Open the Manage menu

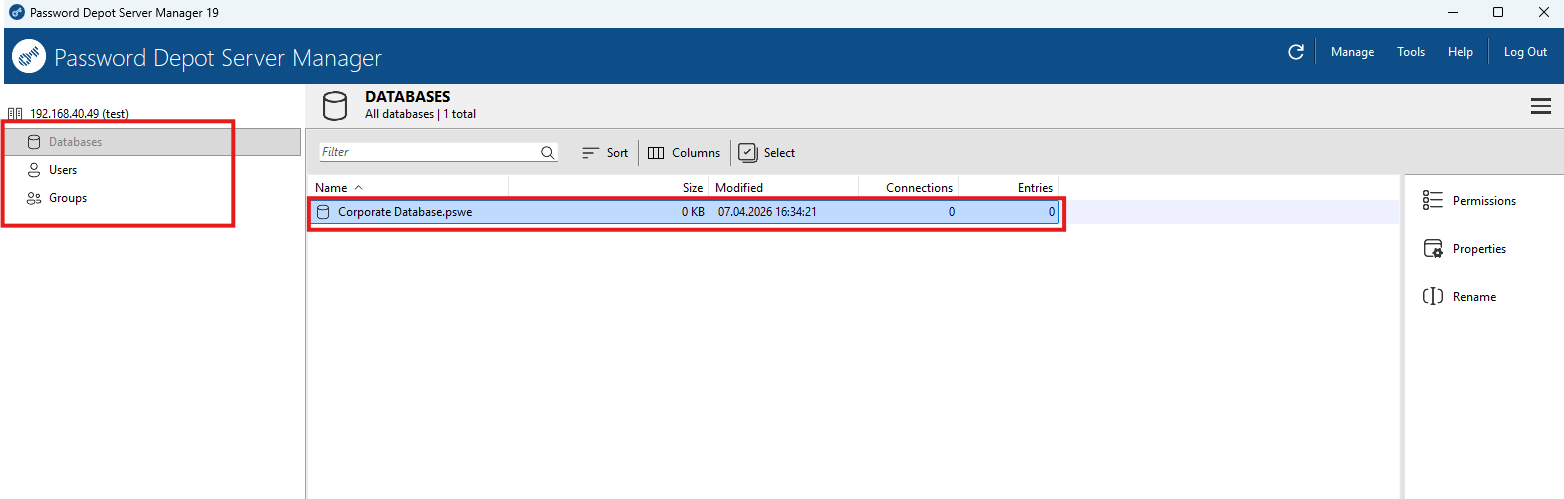tap(1352, 52)
